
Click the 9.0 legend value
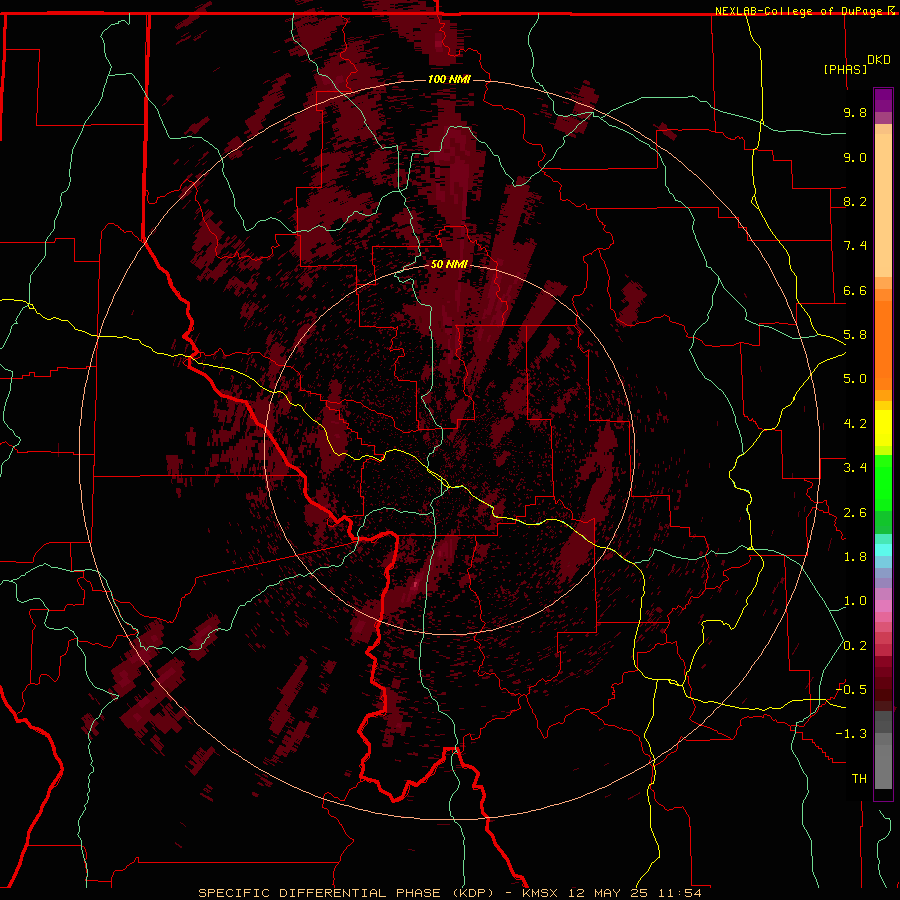[855, 157]
